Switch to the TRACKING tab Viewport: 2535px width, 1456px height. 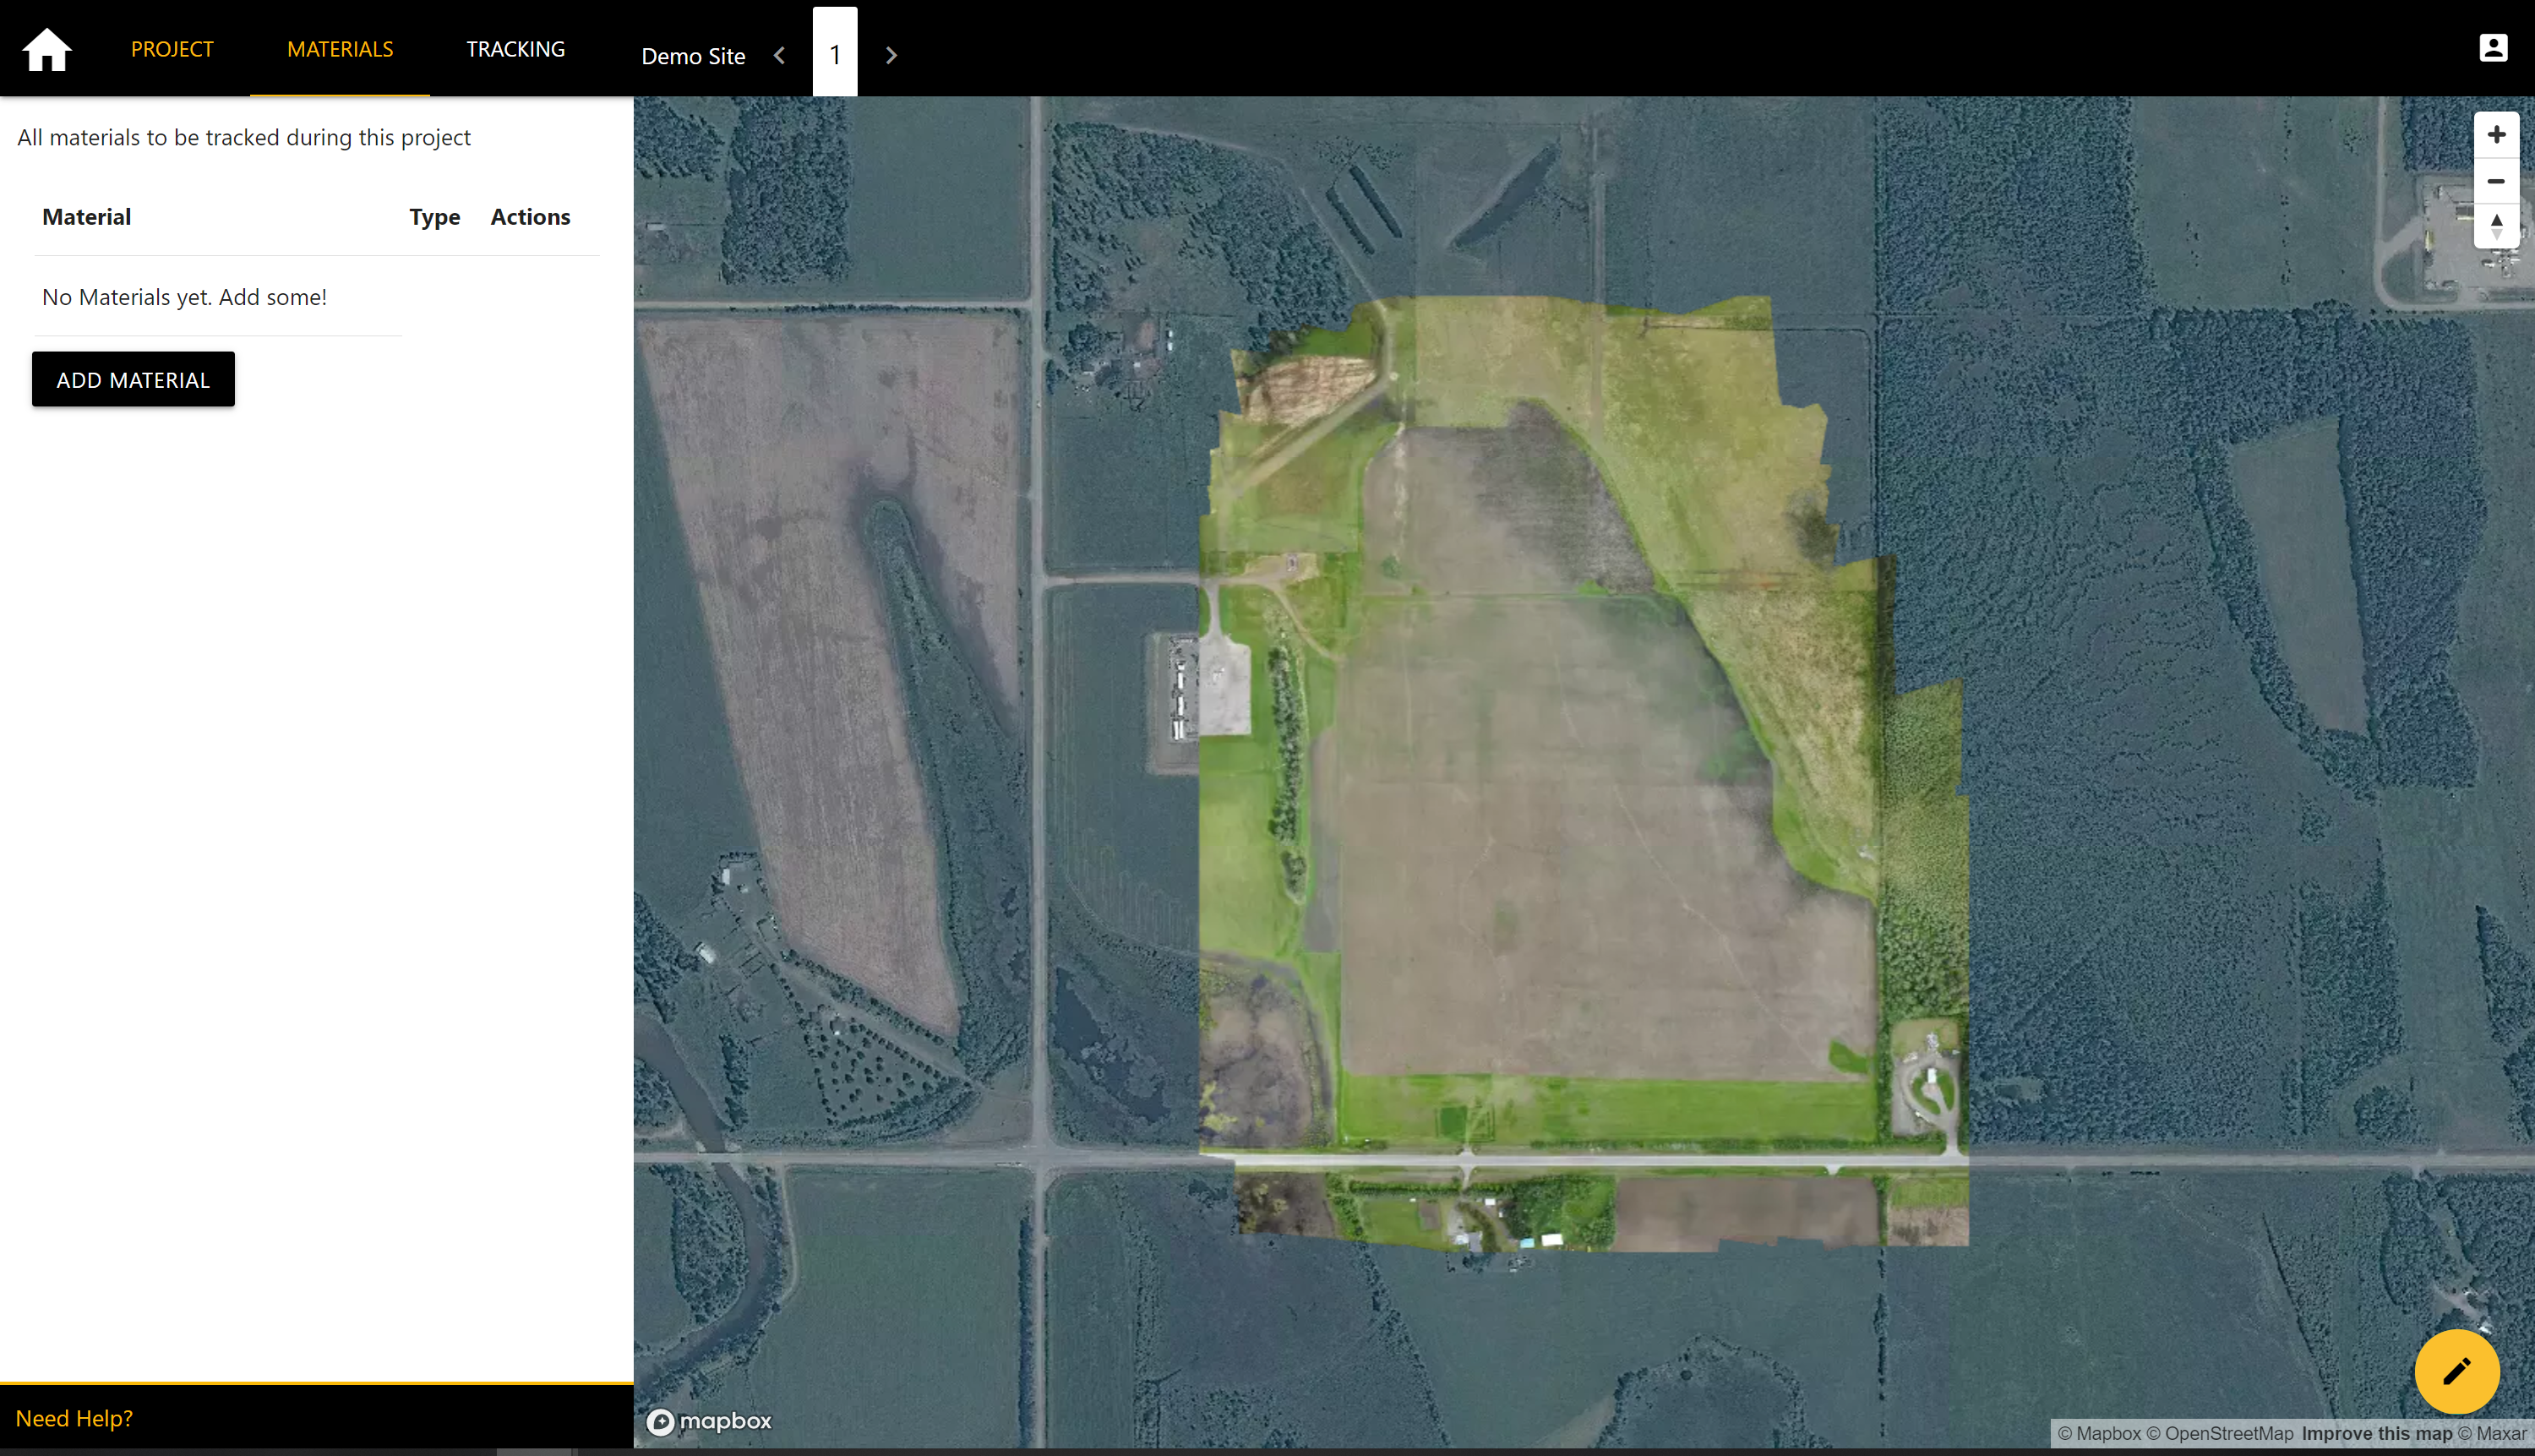coord(515,49)
